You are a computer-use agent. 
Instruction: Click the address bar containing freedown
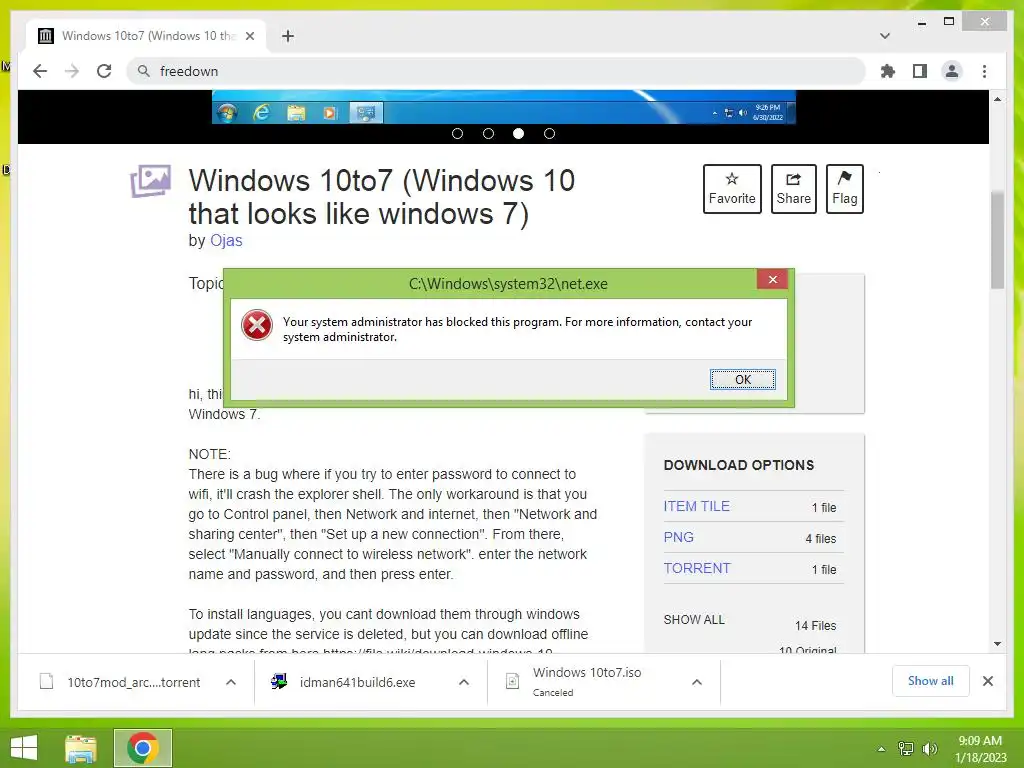coord(496,71)
